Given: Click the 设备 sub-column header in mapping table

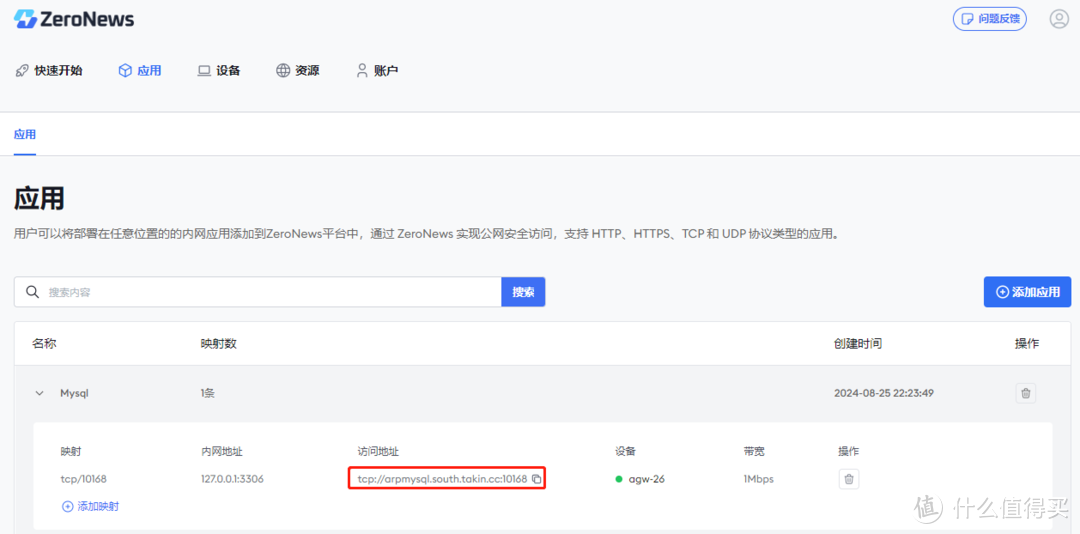Looking at the screenshot, I should point(625,452).
